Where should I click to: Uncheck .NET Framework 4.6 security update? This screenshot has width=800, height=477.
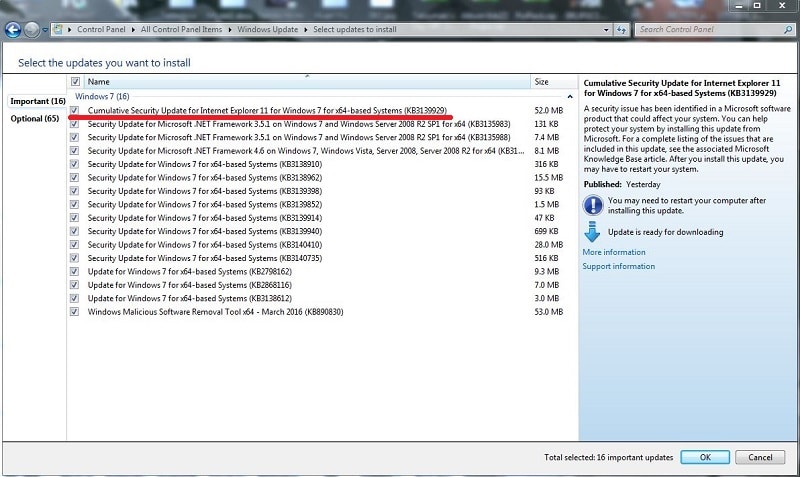click(74, 150)
